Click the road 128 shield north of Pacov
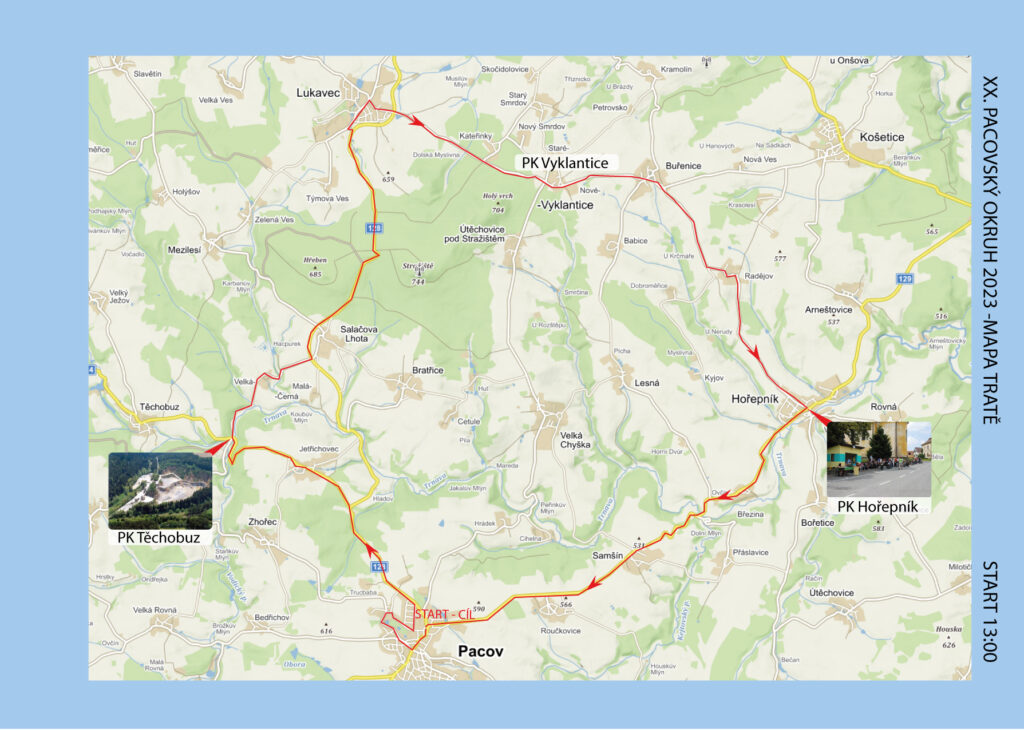This screenshot has width=1024, height=730. click(x=379, y=567)
